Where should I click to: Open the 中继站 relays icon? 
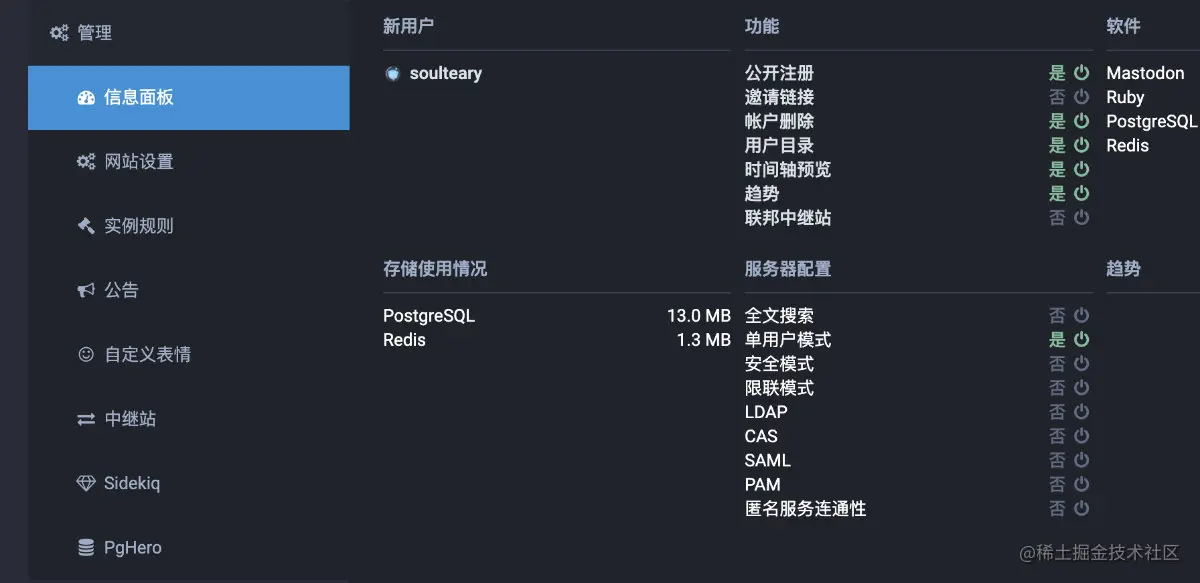click(86, 418)
